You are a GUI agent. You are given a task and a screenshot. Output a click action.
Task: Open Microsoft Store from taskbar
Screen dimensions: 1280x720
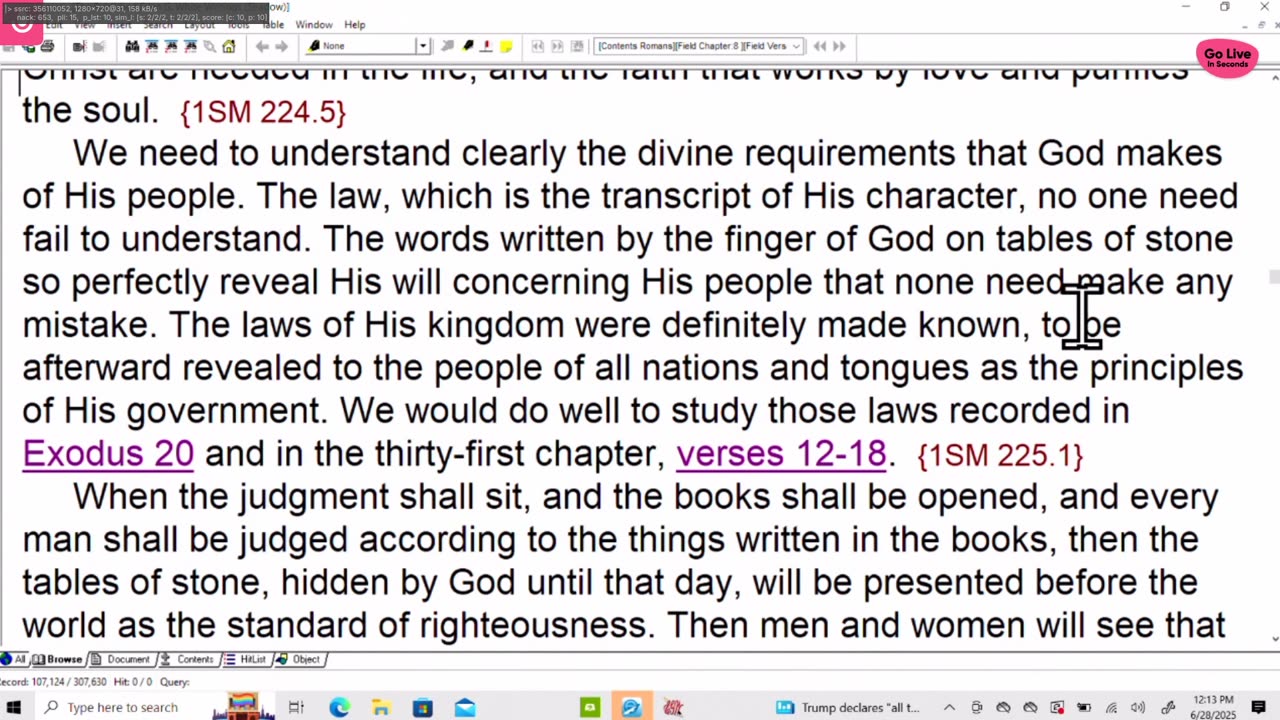coord(423,707)
